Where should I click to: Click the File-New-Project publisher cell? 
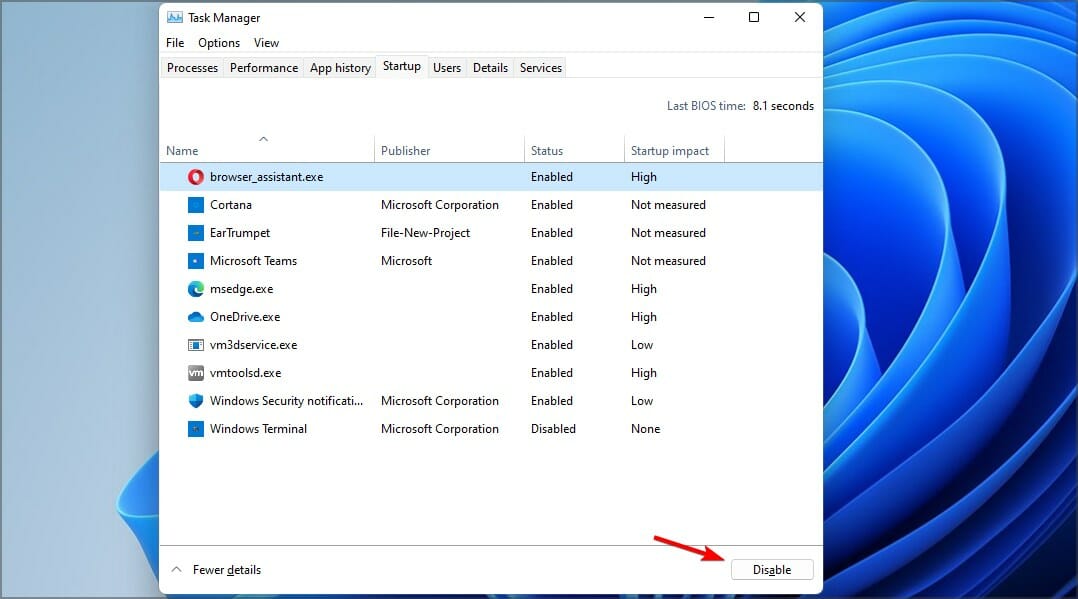coord(426,233)
